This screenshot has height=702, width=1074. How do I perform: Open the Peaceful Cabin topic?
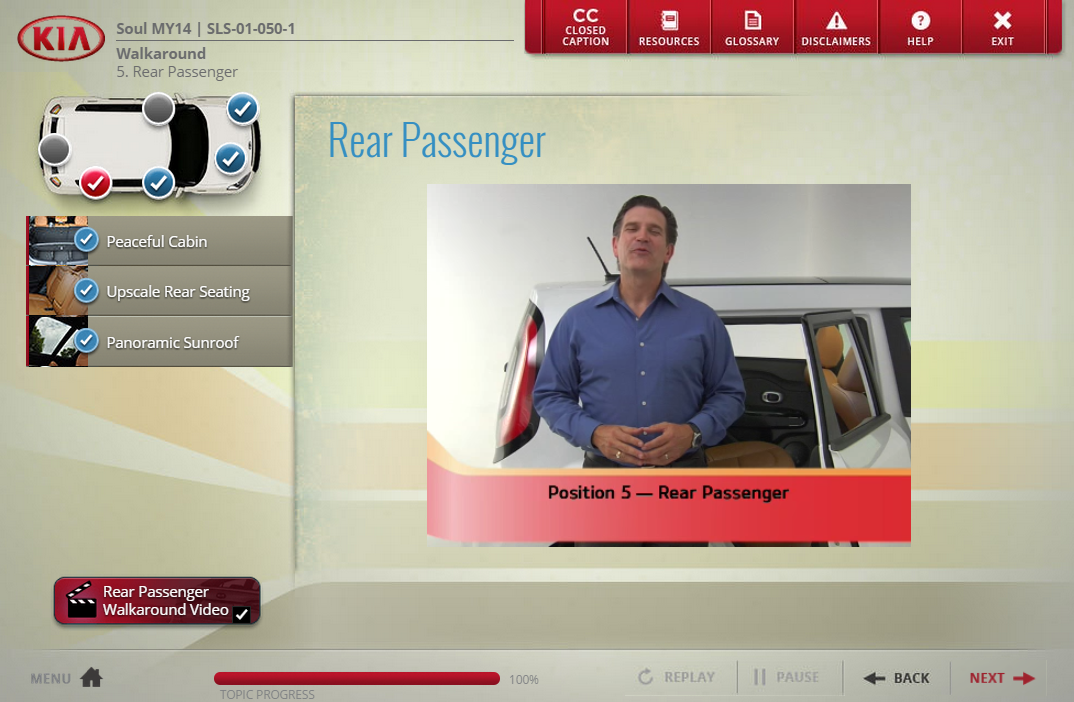click(160, 241)
